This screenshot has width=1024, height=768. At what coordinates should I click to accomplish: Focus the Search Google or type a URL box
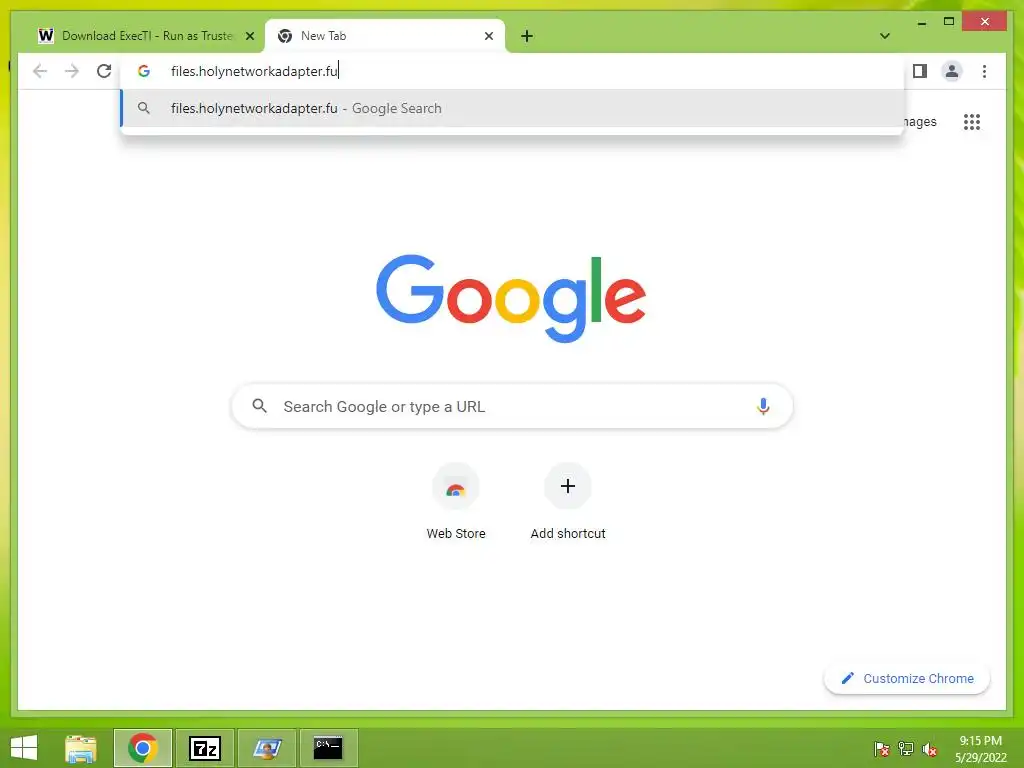point(512,406)
